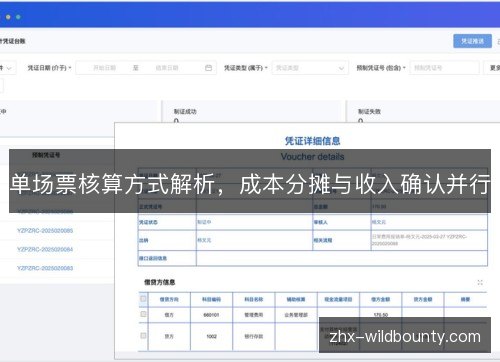Click the 结束日期 end date field

click(x=167, y=68)
